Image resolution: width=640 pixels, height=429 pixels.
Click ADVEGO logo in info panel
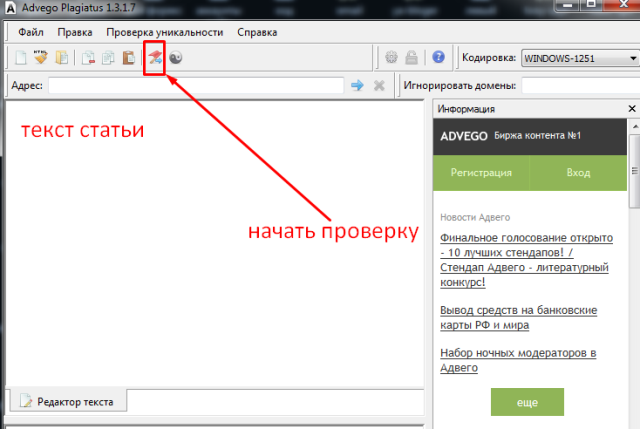point(464,136)
